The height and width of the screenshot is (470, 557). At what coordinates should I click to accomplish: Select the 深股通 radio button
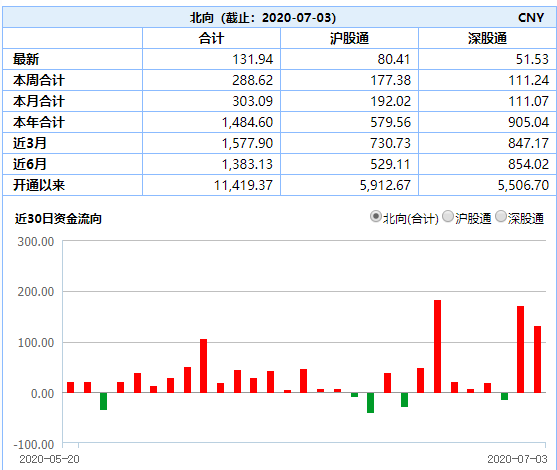click(501, 216)
